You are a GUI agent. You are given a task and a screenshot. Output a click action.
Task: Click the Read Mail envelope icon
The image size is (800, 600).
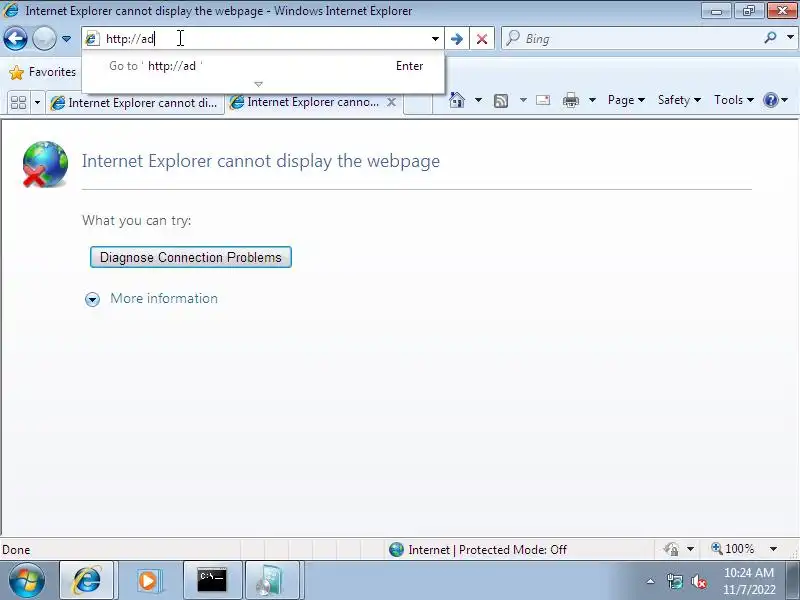pyautogui.click(x=543, y=100)
